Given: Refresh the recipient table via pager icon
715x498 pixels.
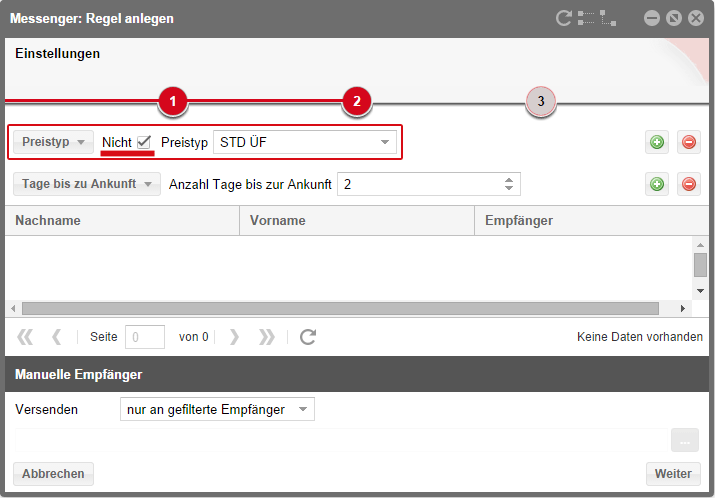Looking at the screenshot, I should [308, 337].
